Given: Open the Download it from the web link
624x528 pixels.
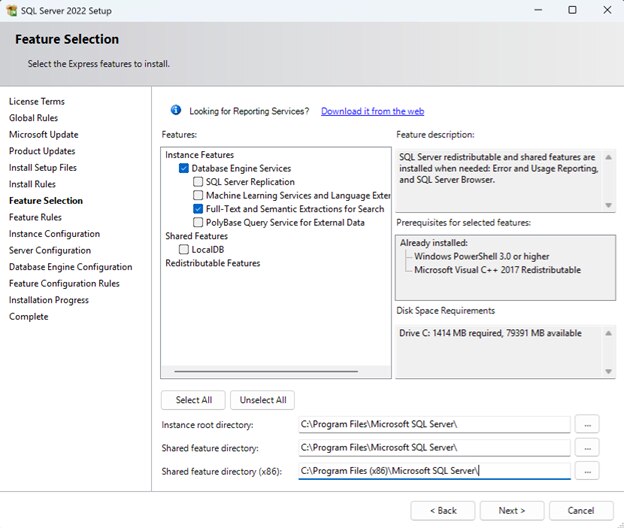Looking at the screenshot, I should (x=372, y=111).
